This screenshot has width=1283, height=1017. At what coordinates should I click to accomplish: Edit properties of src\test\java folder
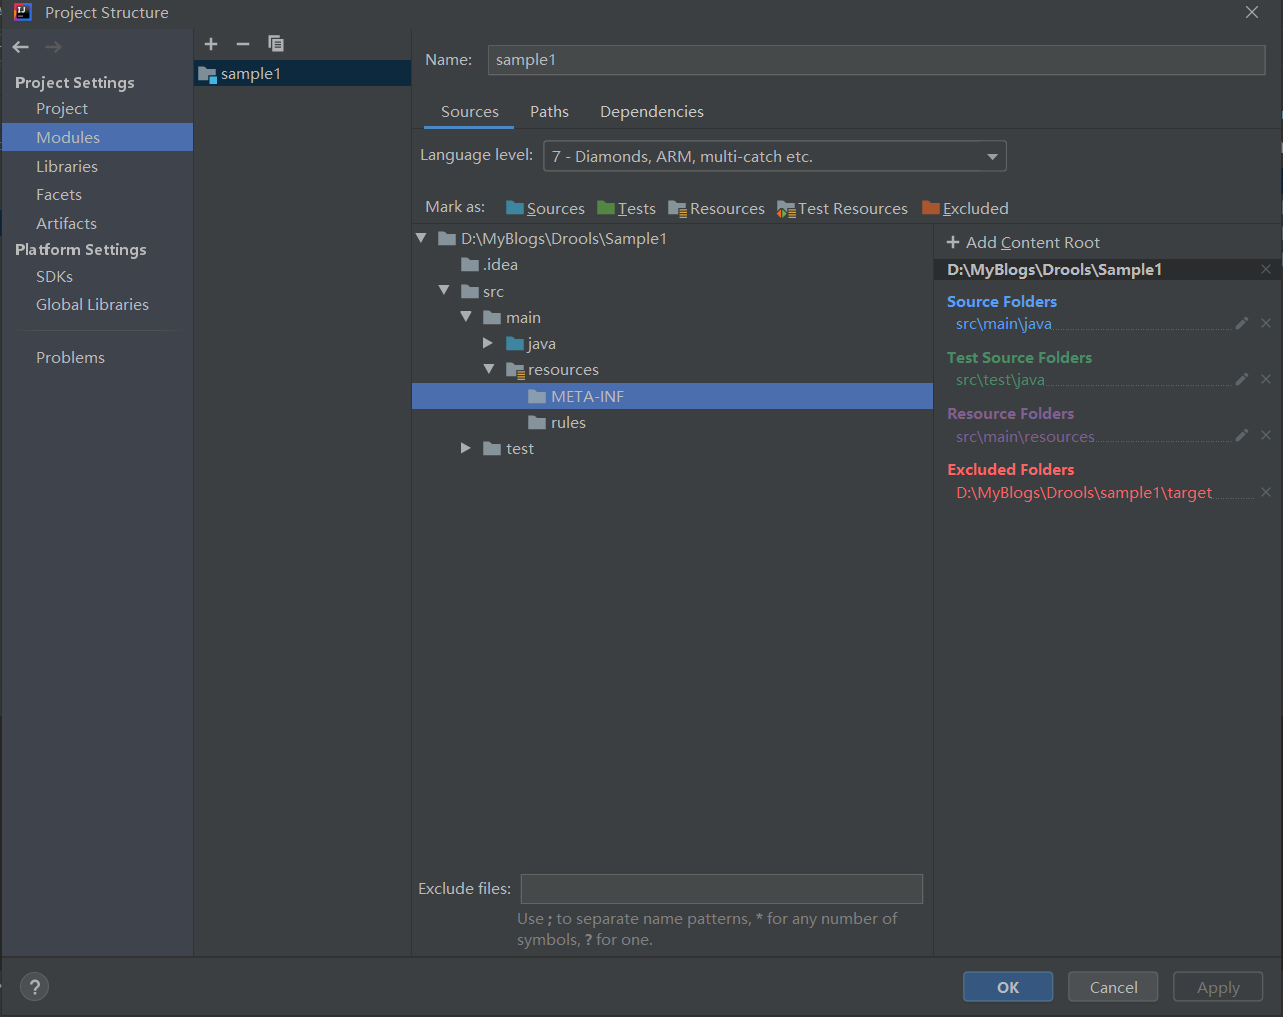1242,379
